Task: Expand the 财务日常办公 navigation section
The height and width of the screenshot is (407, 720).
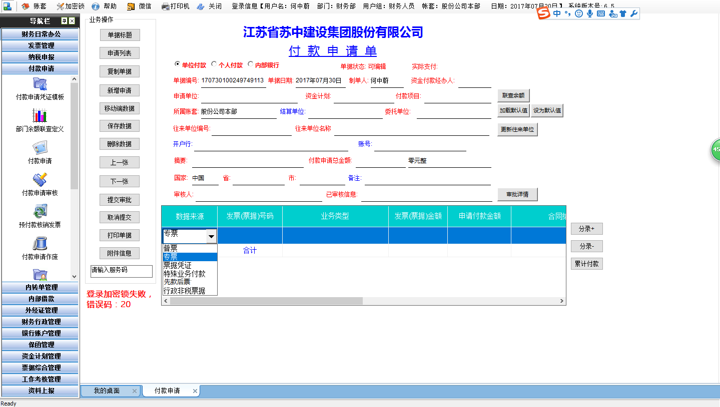Action: coord(40,34)
